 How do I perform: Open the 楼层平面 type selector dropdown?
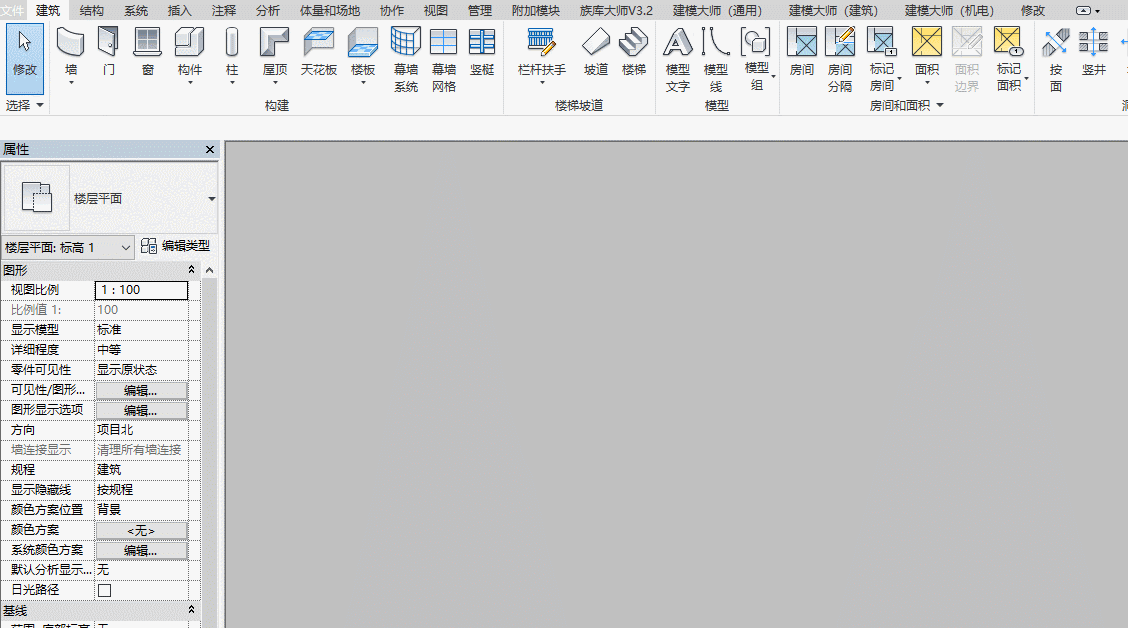[x=212, y=199]
